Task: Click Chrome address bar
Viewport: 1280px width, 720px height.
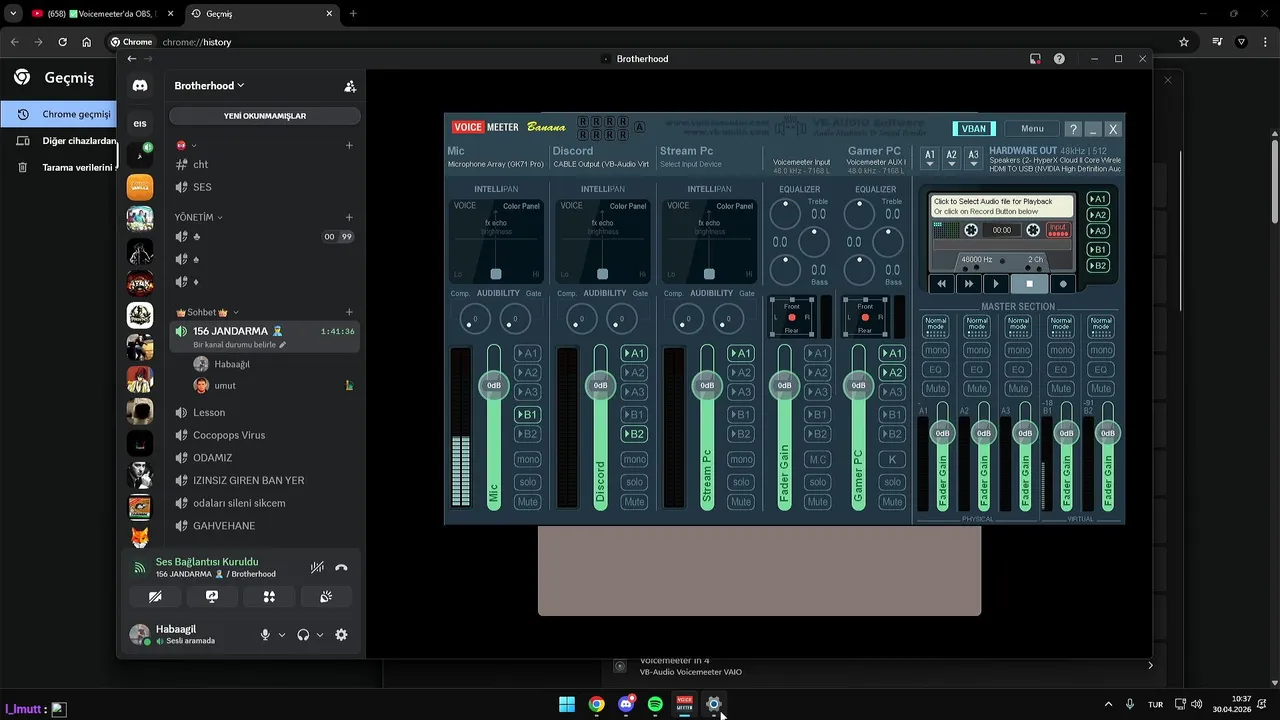Action: click(x=640, y=42)
